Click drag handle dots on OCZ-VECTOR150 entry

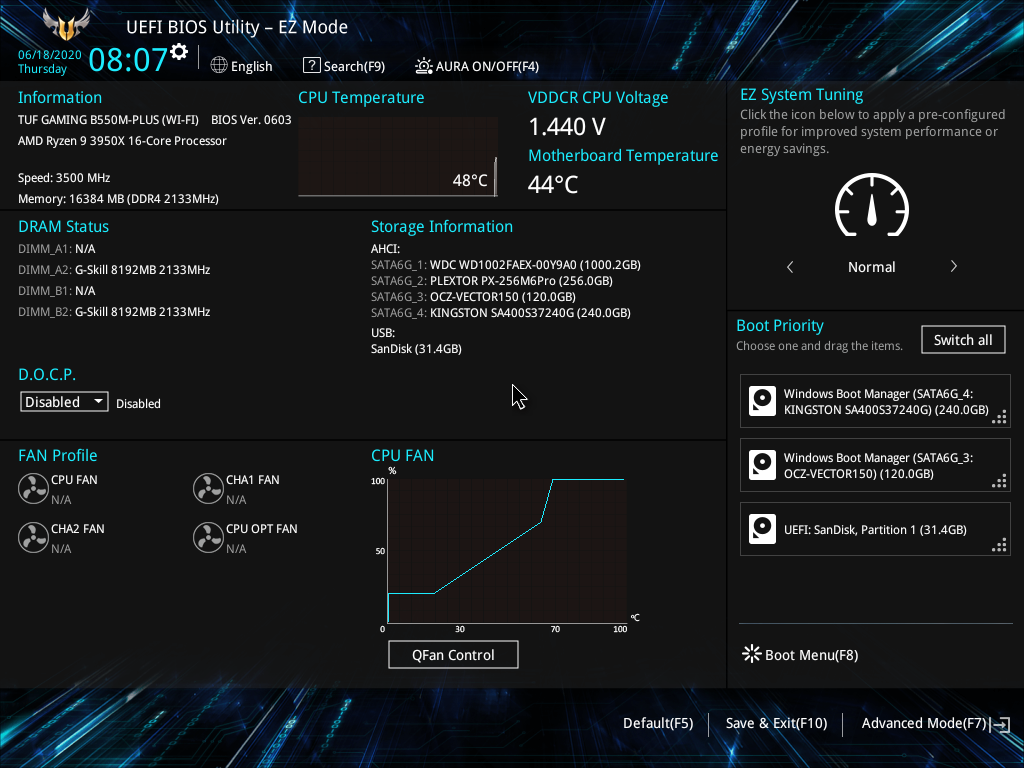[x=999, y=481]
